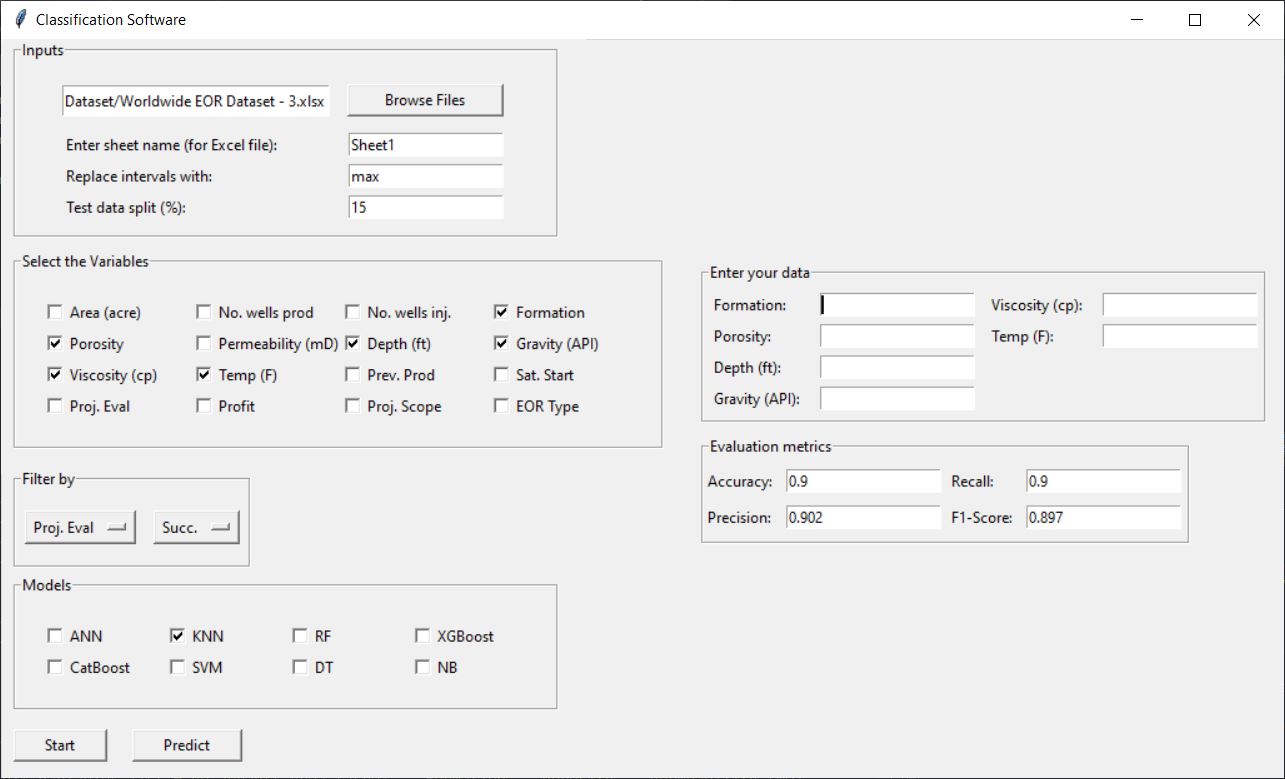Minimize the Classification Software window
Screen dimensions: 1285x779
tap(1136, 20)
